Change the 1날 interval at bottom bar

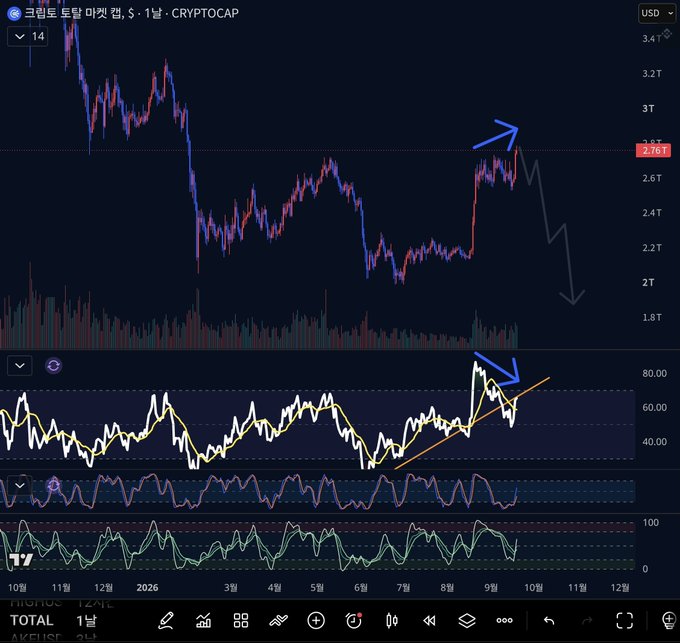pos(86,620)
